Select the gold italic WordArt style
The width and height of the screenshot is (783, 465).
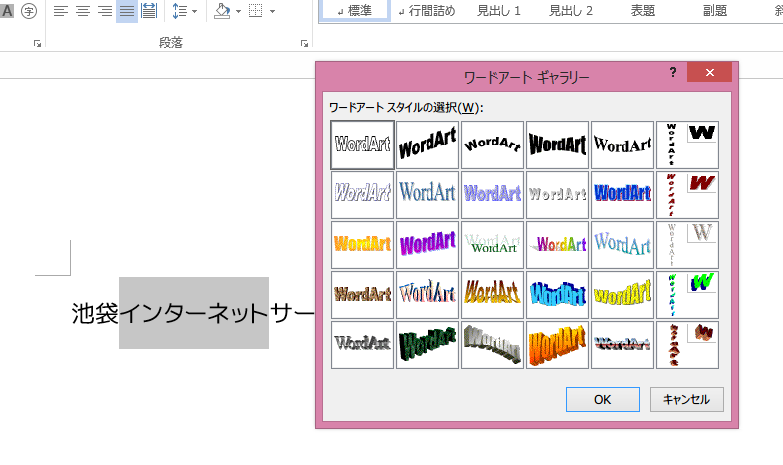point(492,295)
